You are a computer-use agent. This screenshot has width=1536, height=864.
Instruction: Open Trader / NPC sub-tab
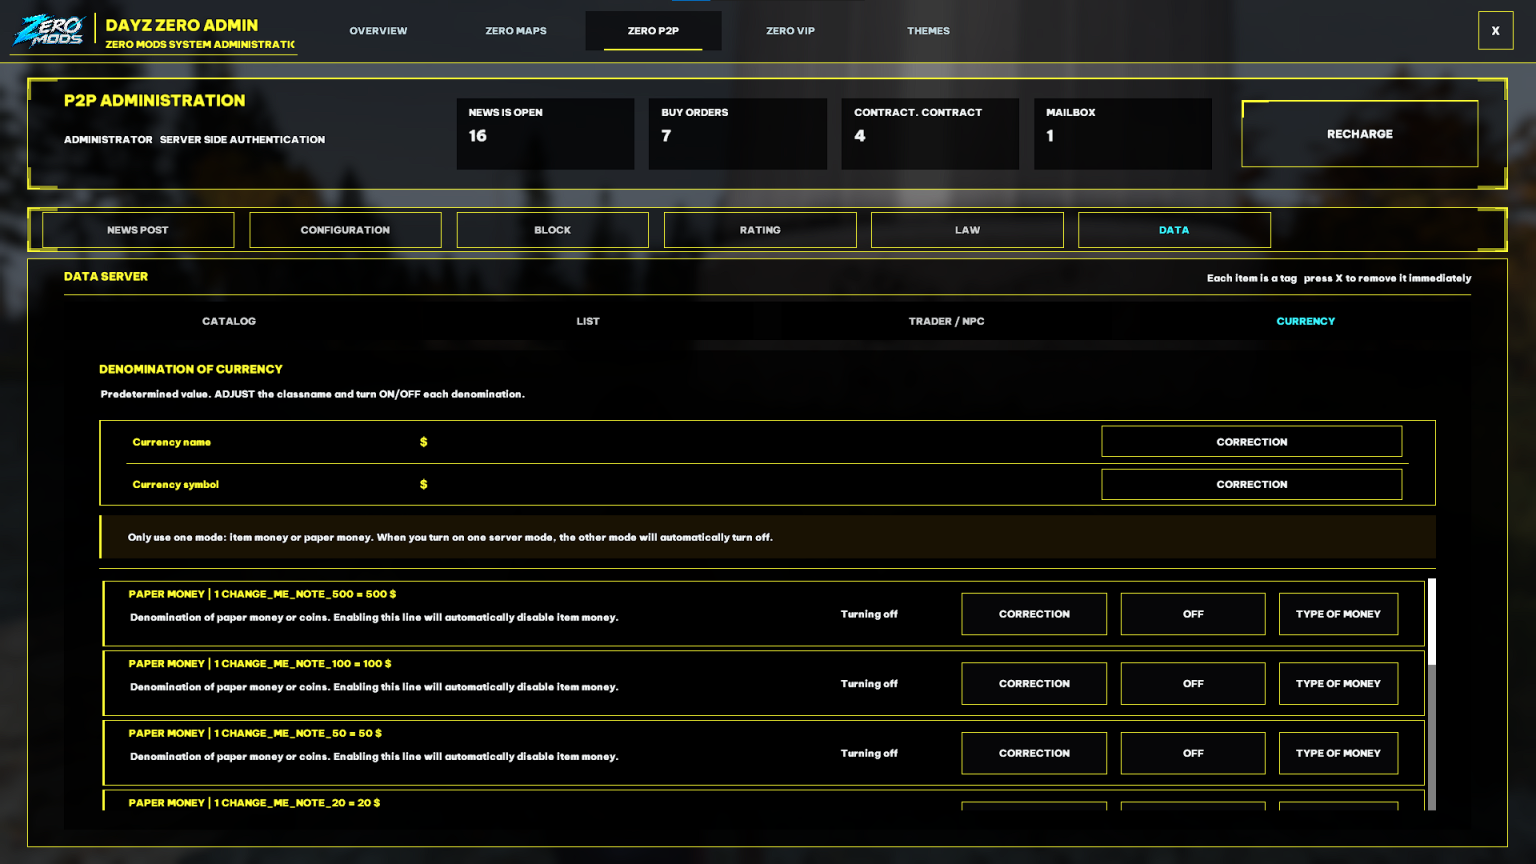(x=946, y=321)
